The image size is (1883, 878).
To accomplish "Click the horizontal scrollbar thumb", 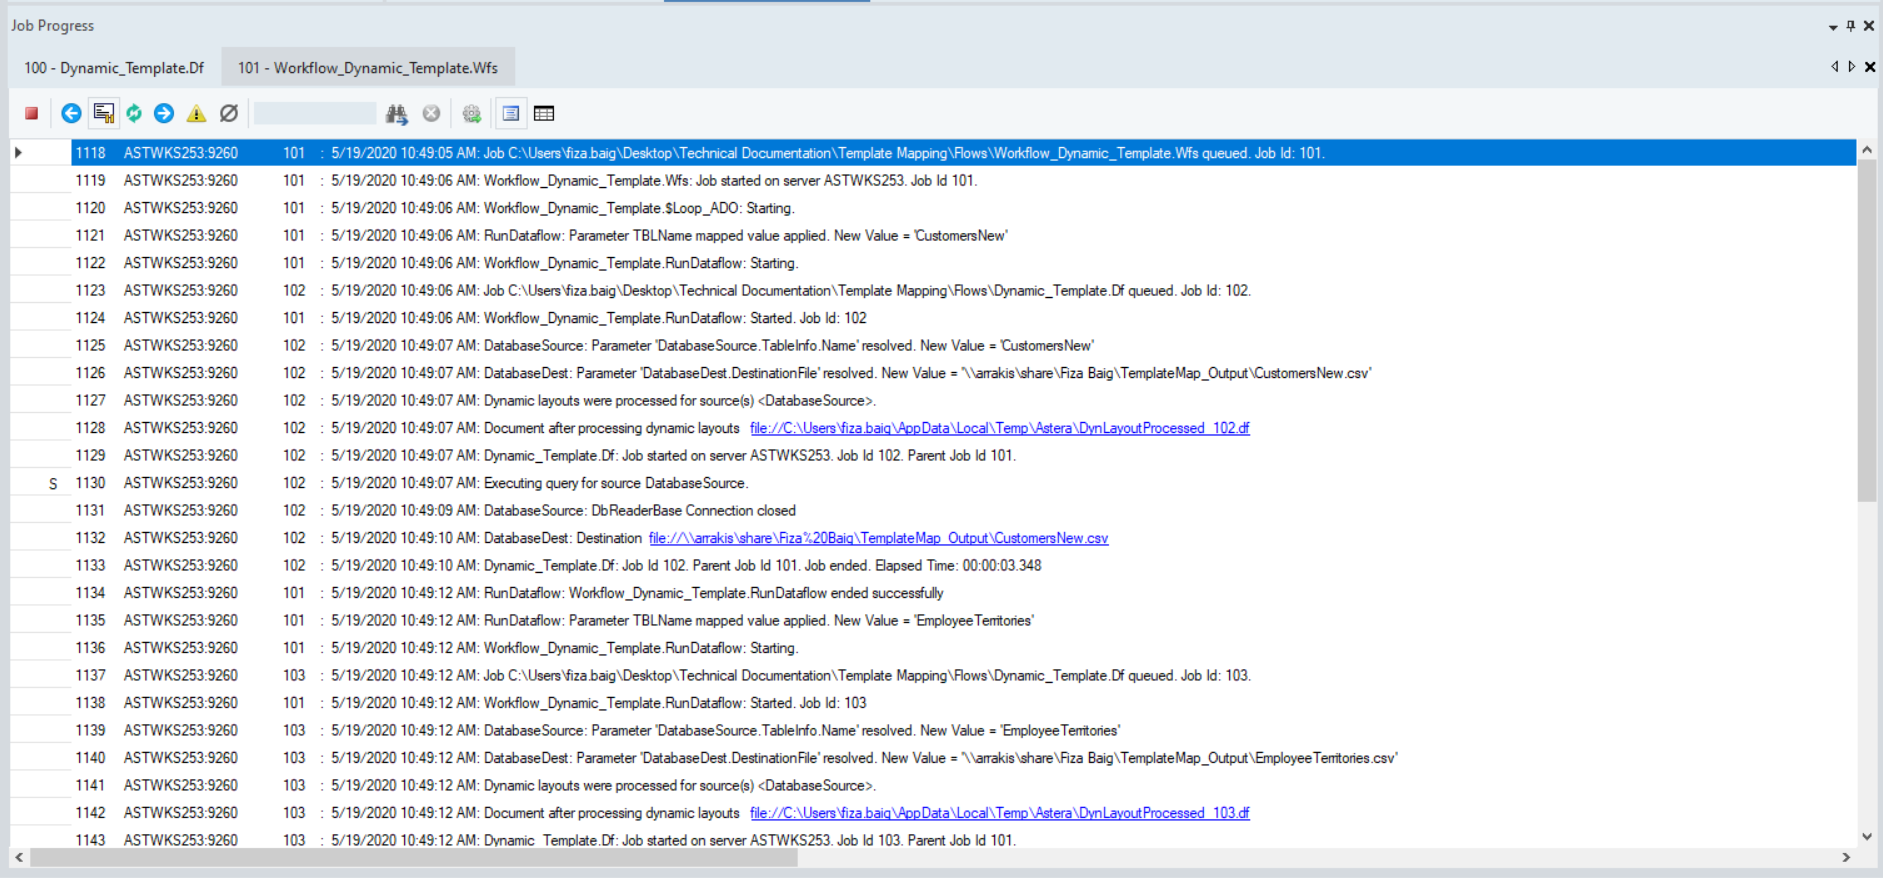I will (x=412, y=858).
